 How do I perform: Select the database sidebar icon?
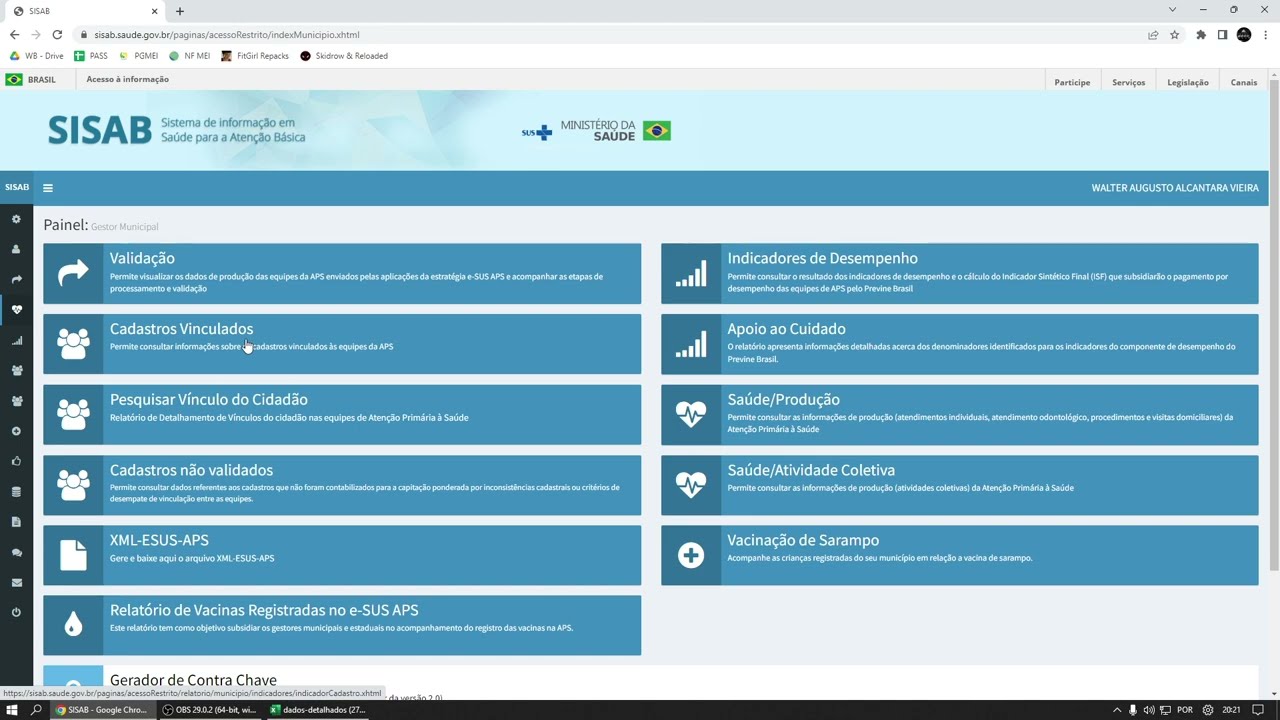click(x=16, y=491)
